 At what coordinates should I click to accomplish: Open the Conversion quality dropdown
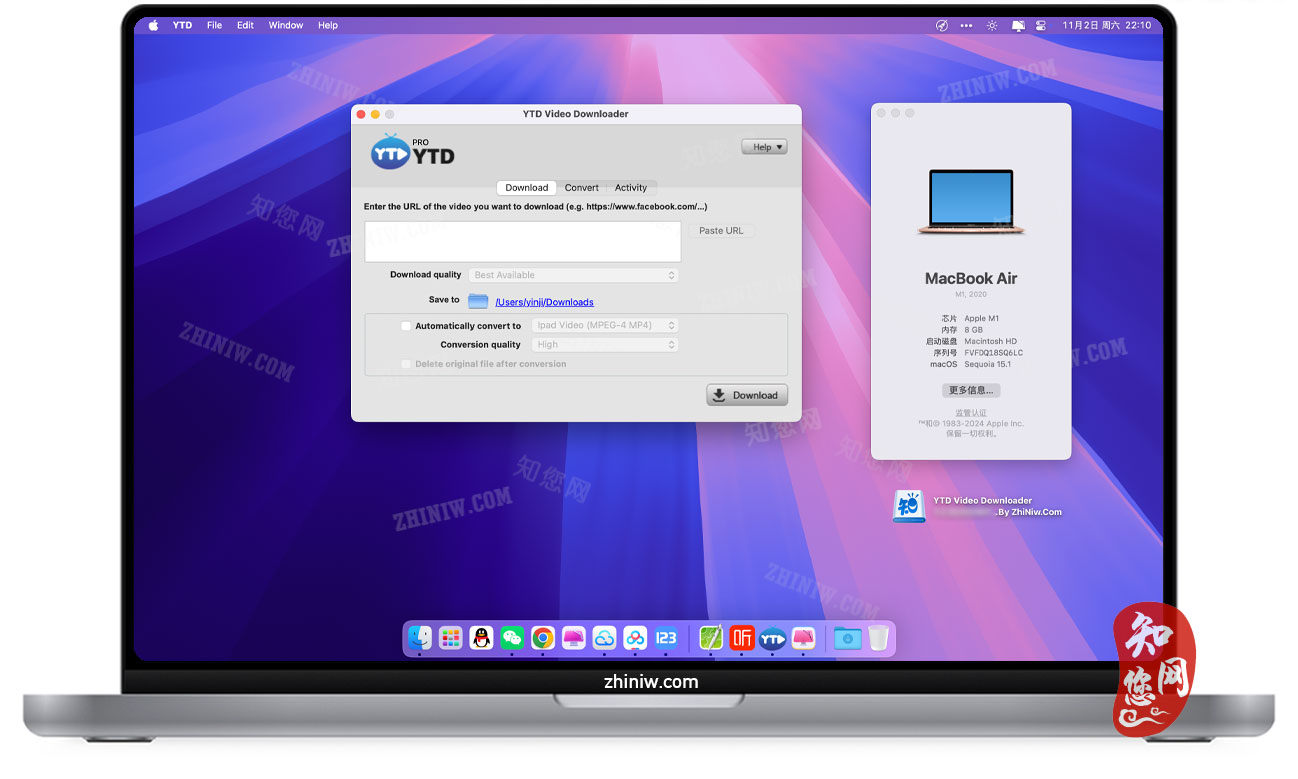(605, 344)
